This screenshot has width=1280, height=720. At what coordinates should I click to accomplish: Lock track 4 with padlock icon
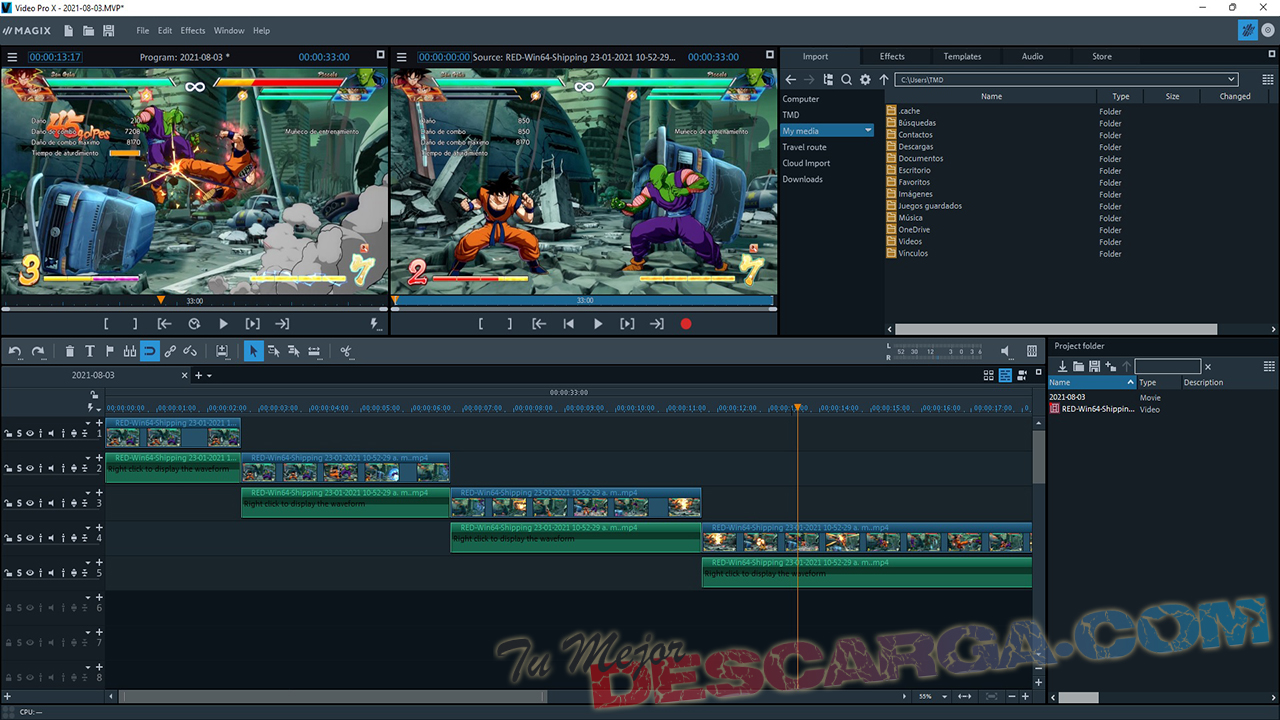(x=8, y=538)
